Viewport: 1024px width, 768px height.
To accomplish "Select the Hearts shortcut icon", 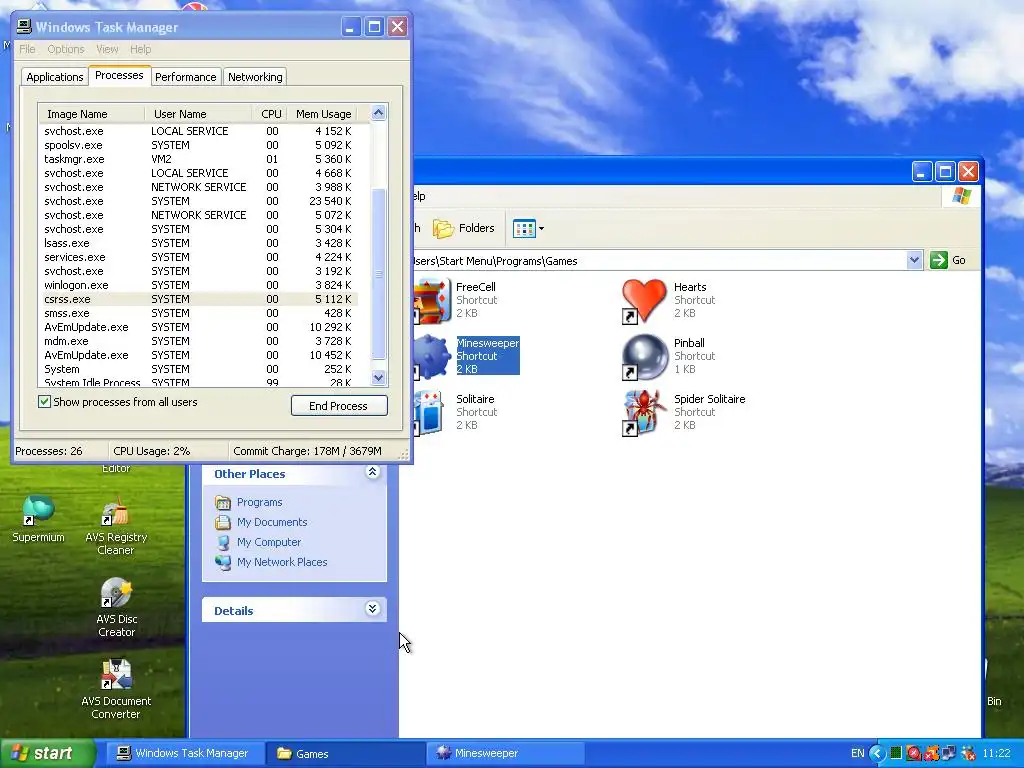I will pyautogui.click(x=644, y=300).
